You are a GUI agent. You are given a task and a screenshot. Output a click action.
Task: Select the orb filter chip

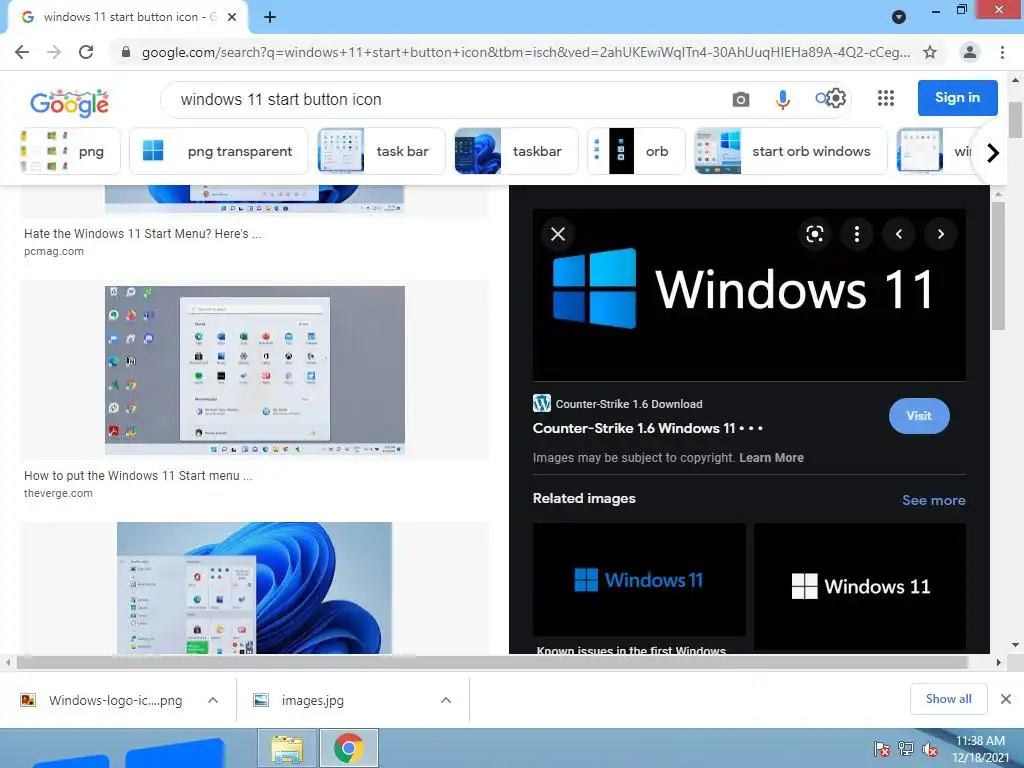click(636, 152)
